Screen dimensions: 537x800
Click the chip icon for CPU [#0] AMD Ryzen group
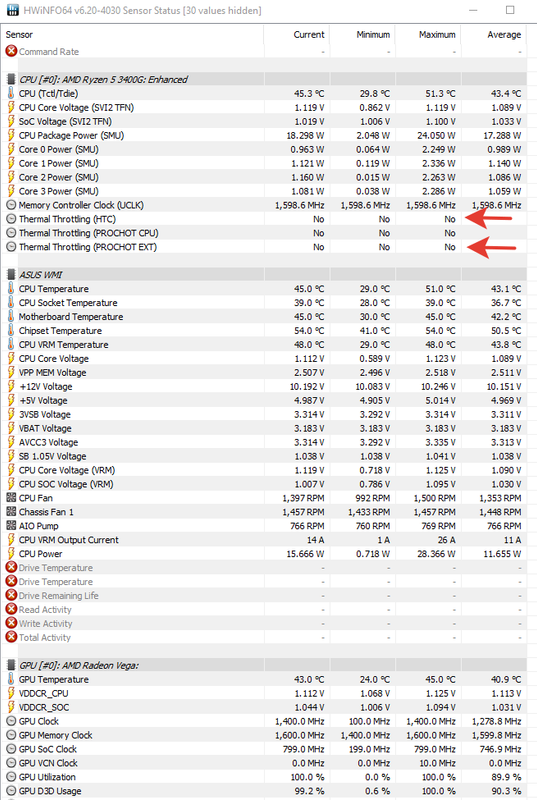click(x=11, y=79)
